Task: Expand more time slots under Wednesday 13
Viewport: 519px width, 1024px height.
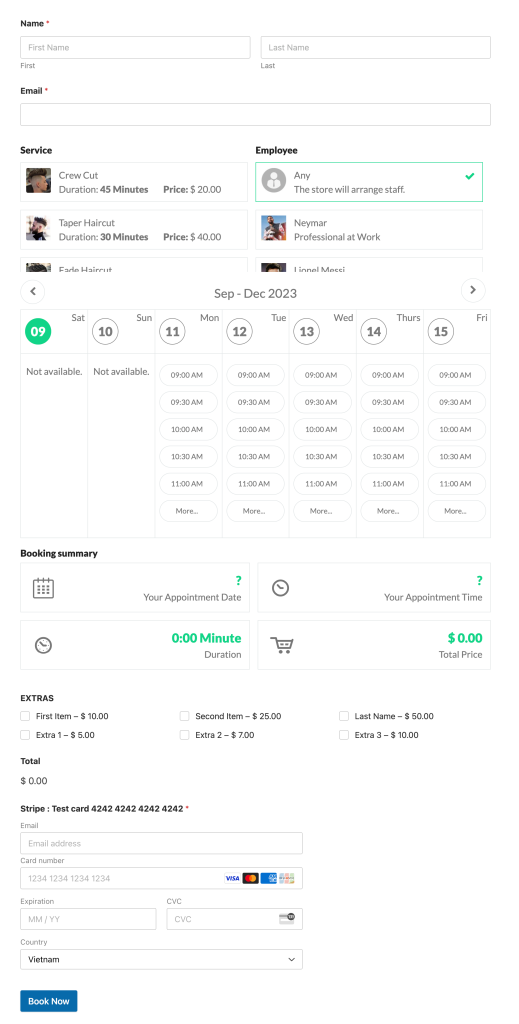Action: 321,511
